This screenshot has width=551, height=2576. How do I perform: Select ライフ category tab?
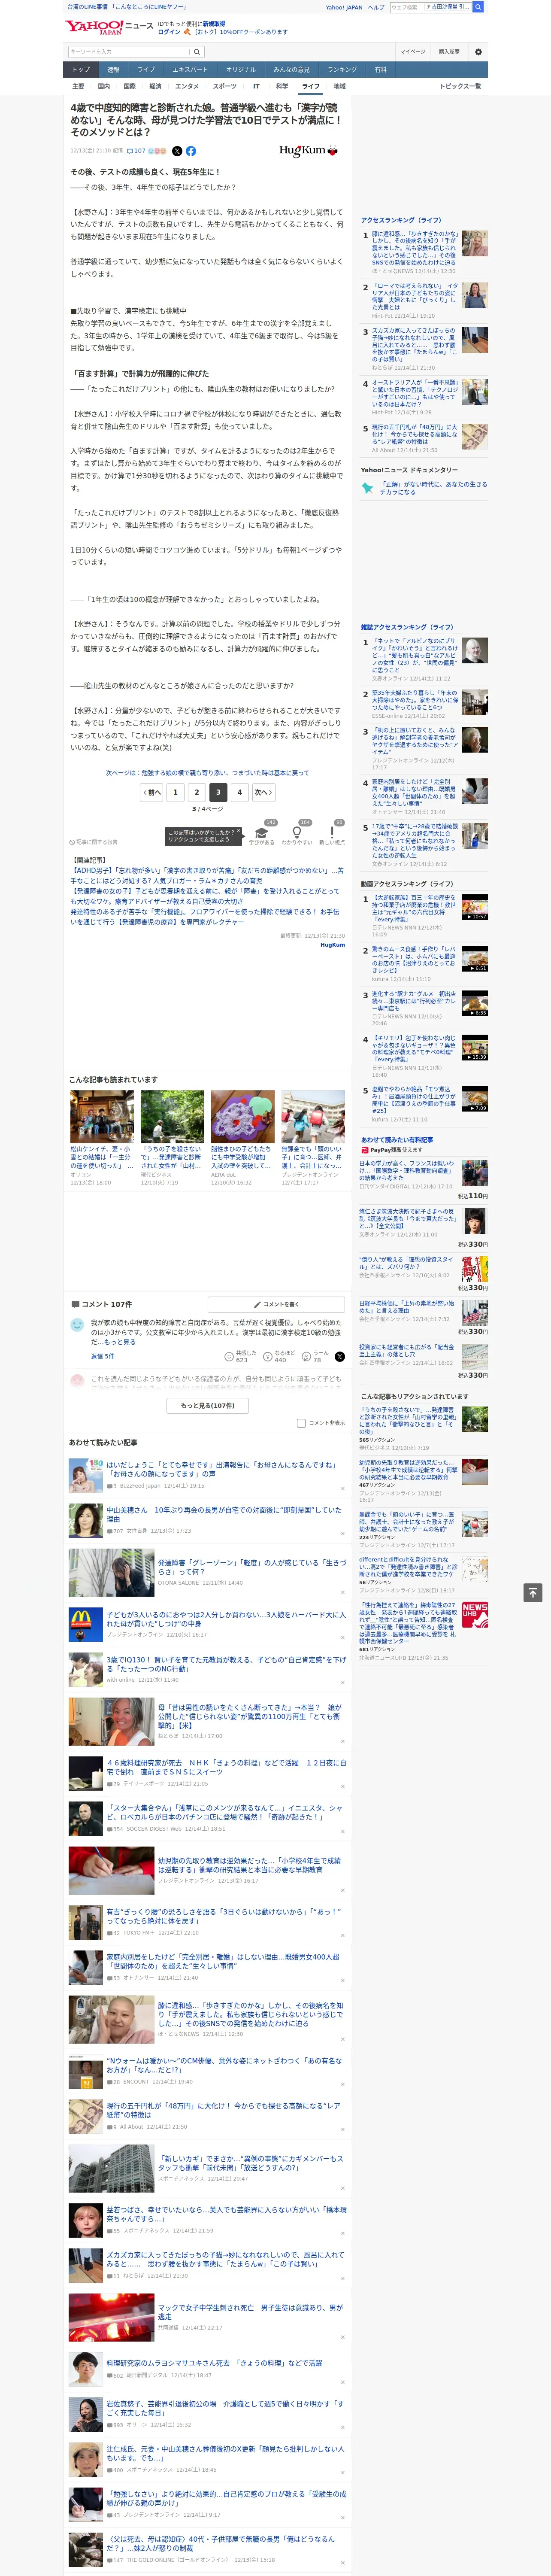[311, 86]
